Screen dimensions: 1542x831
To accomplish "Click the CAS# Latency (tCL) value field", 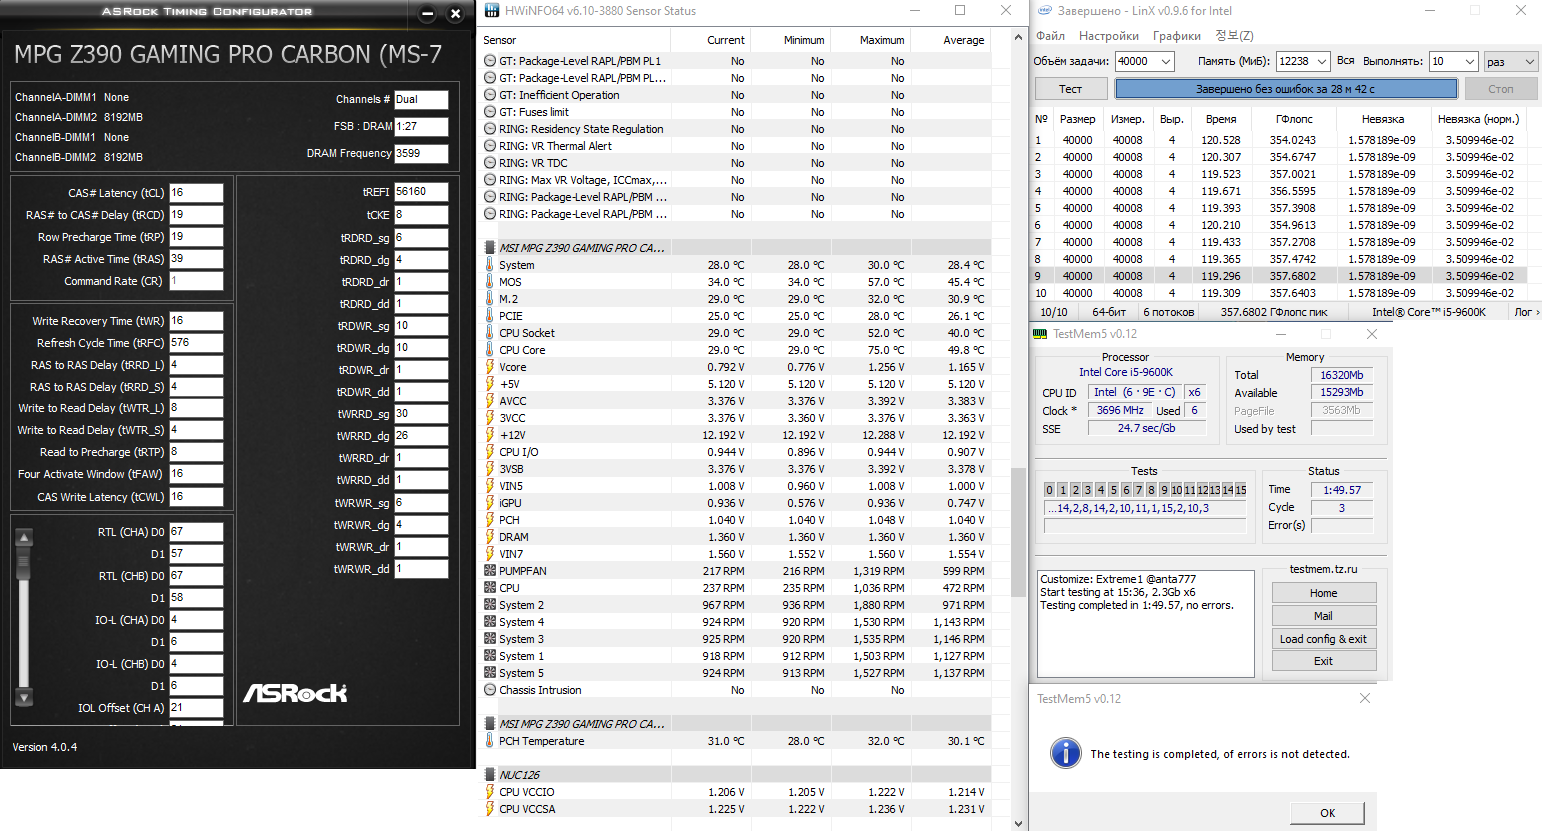I will point(196,193).
